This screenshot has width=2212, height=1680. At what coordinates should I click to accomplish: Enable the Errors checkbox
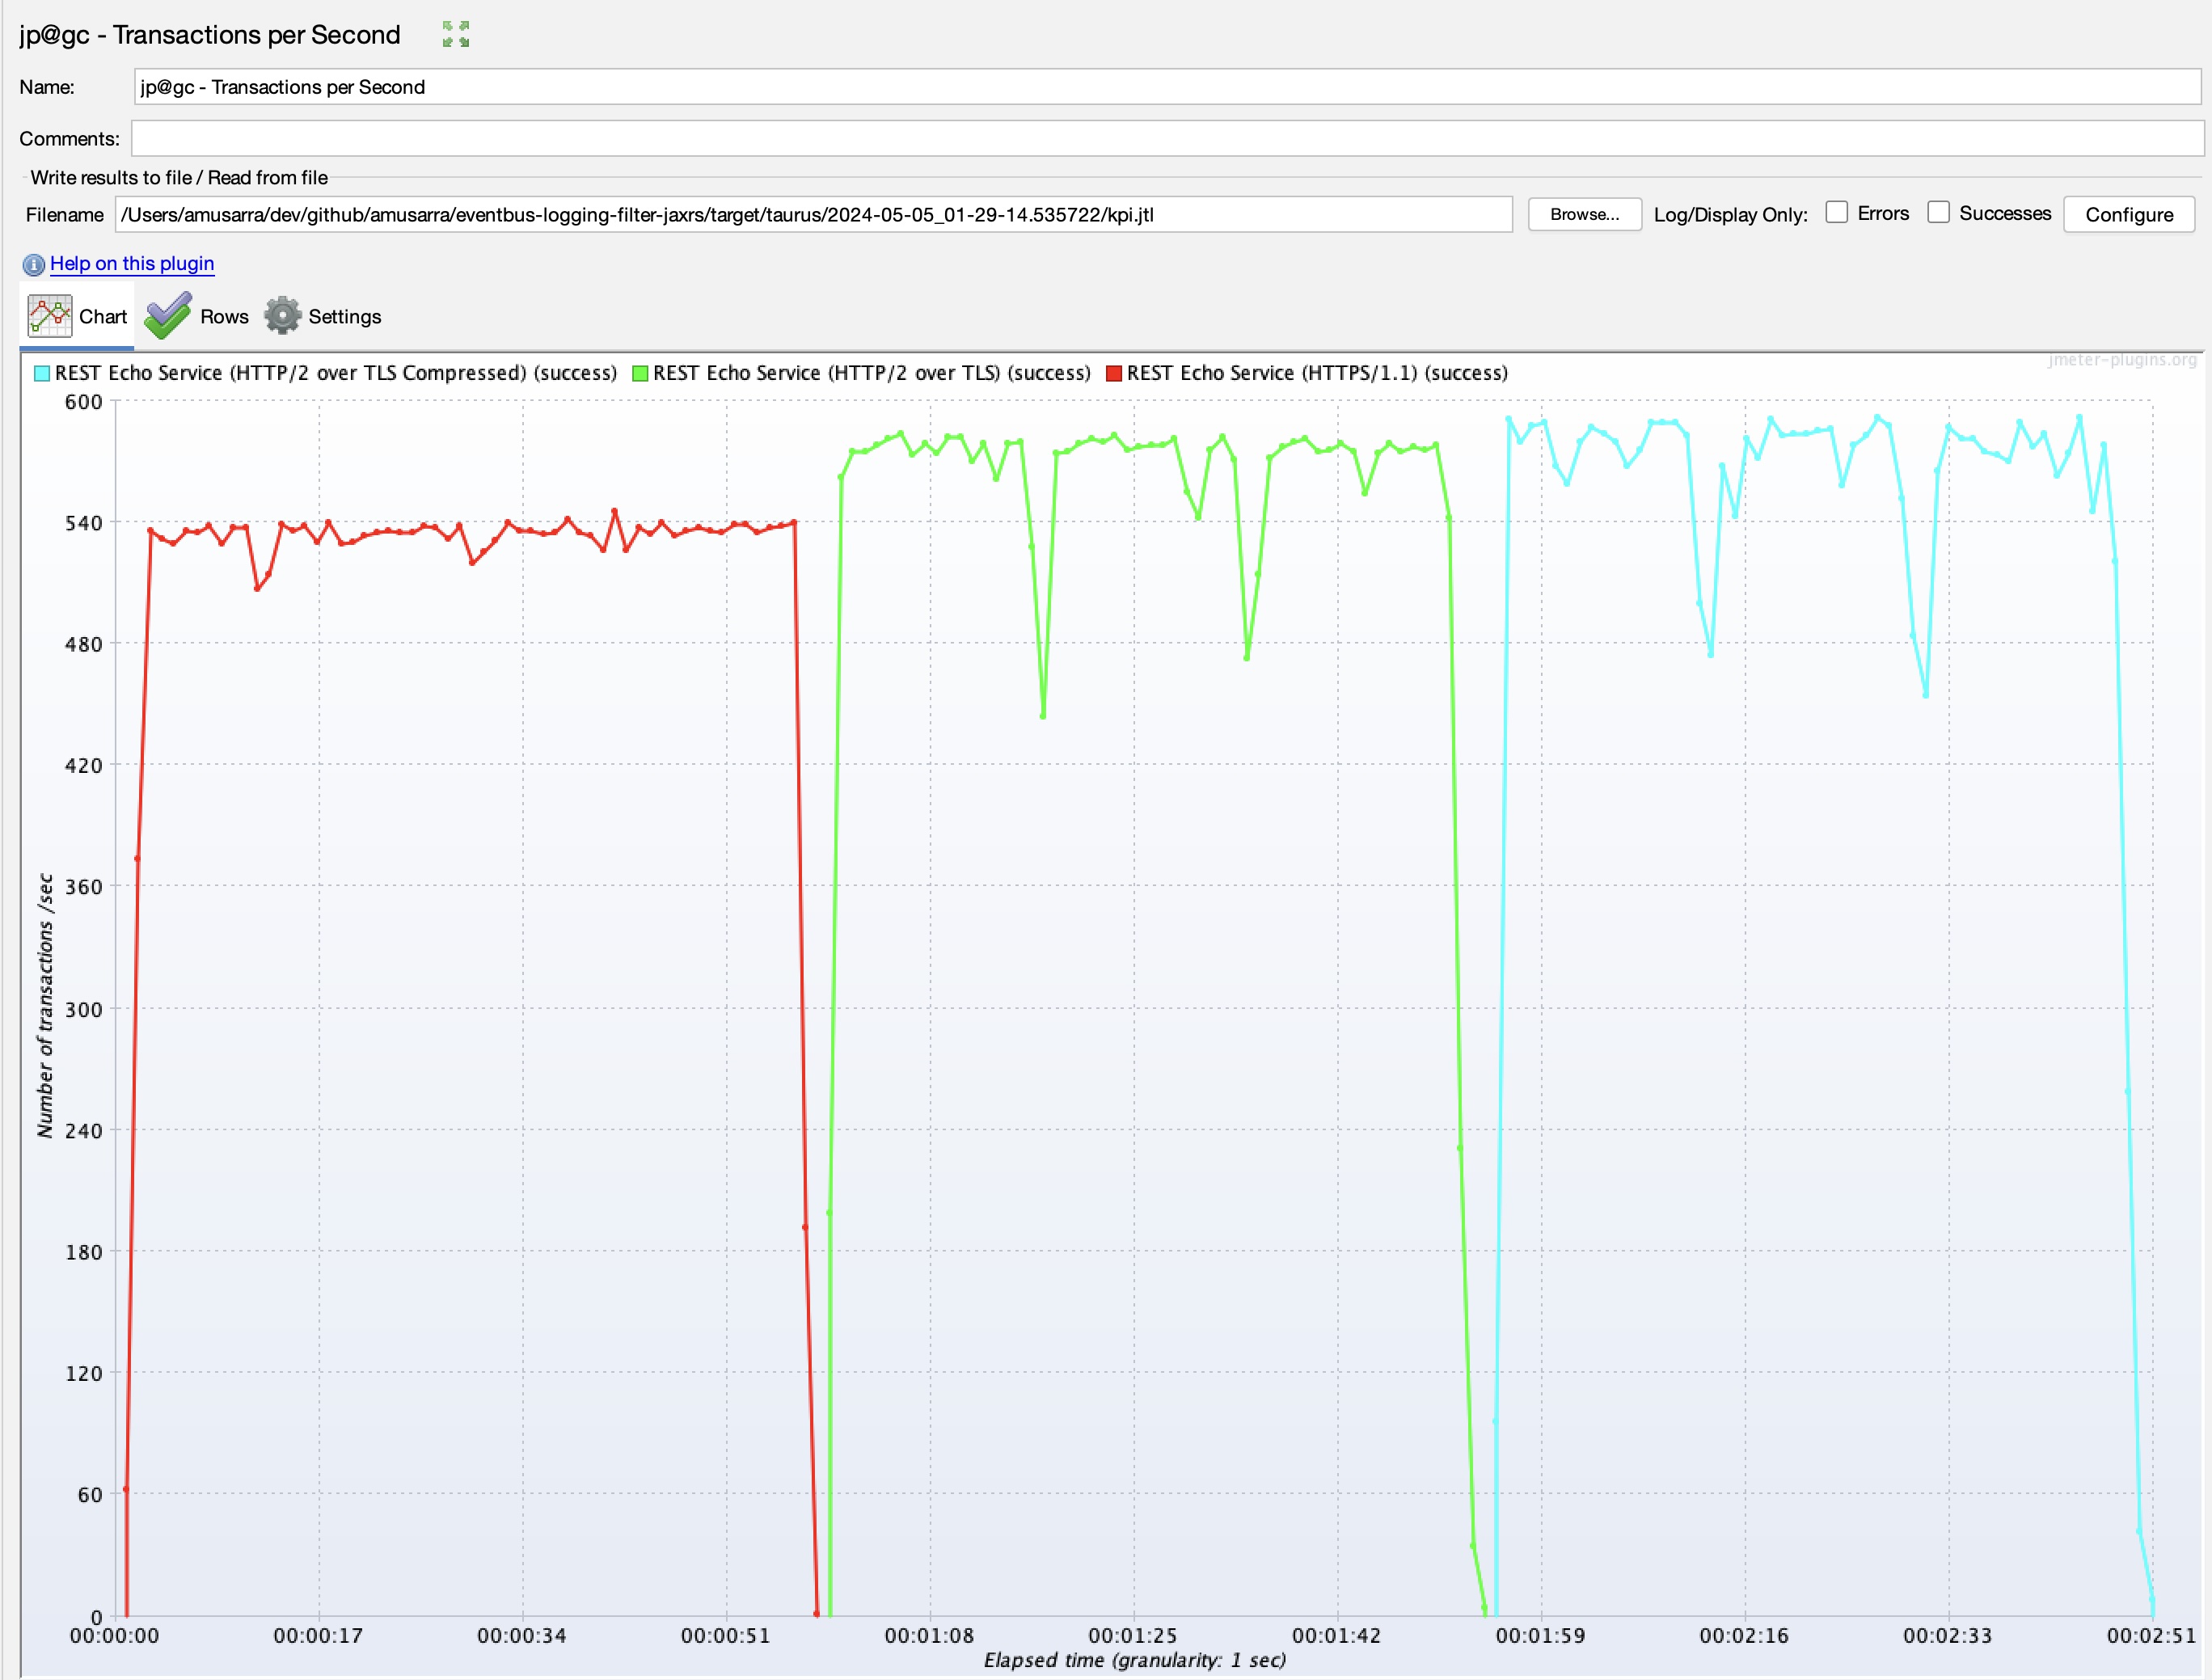coord(1836,213)
